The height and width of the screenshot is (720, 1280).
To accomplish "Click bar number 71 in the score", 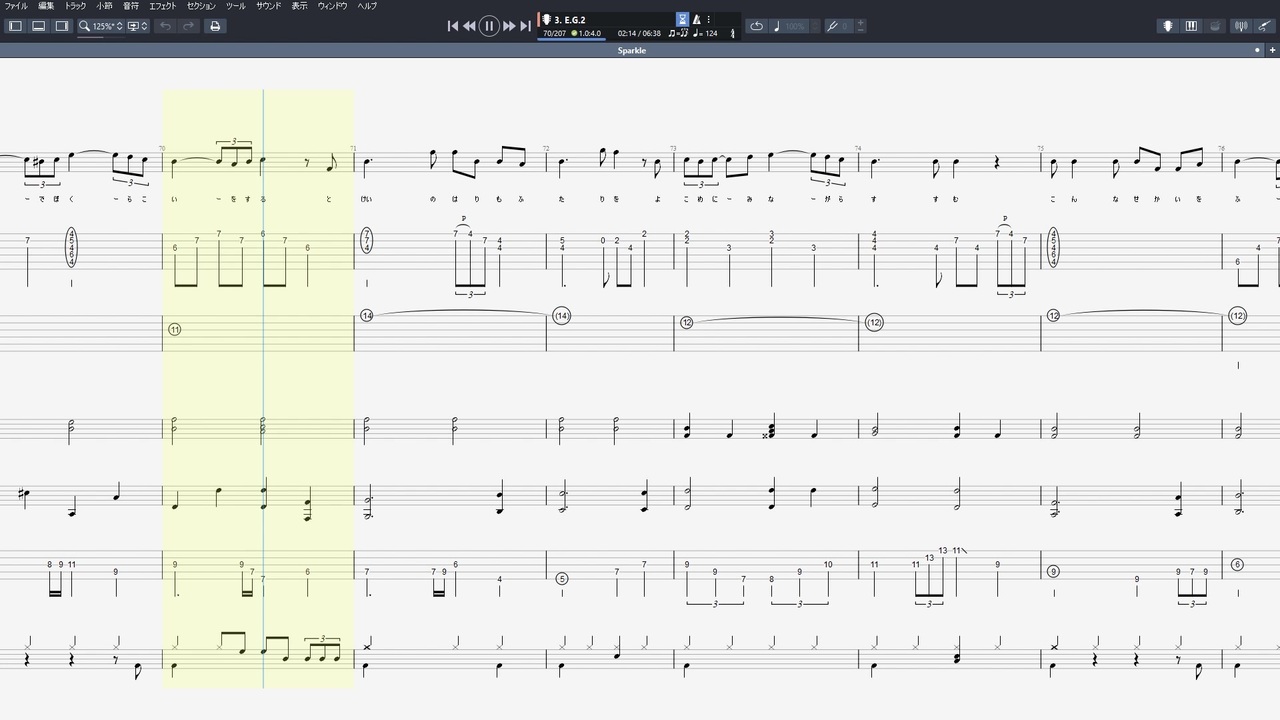I will coord(353,148).
